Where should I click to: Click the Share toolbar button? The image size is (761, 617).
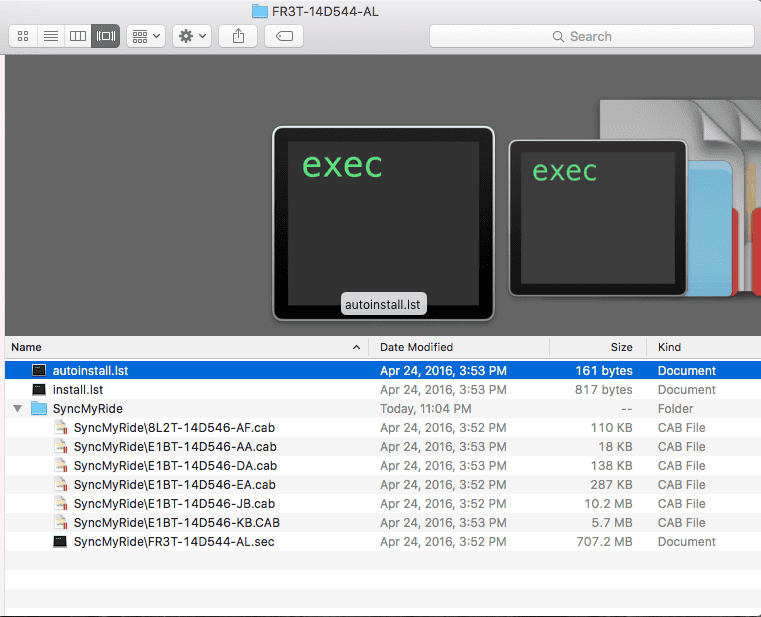click(238, 36)
